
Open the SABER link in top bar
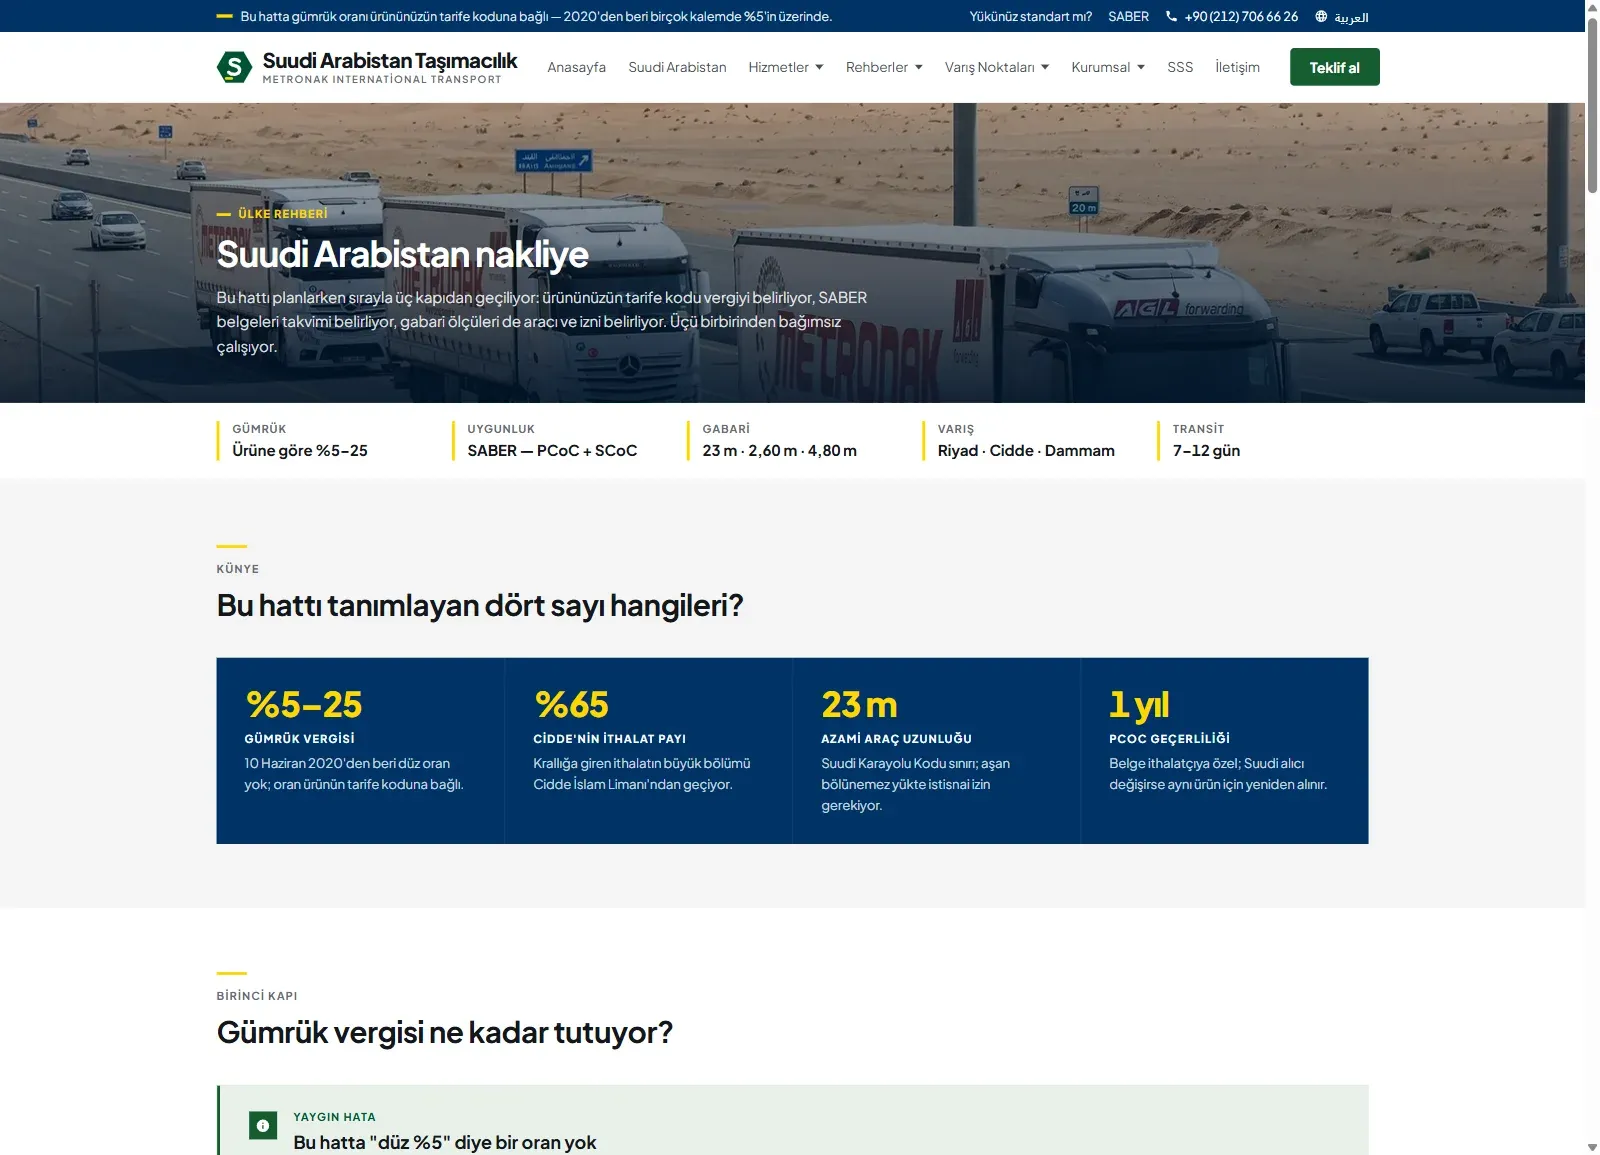coord(1128,16)
